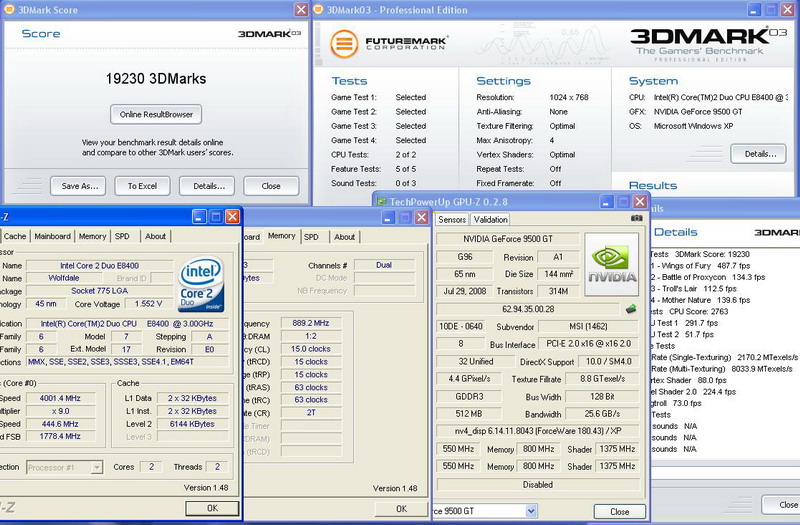Image resolution: width=800 pixels, height=525 pixels.
Task: Click the To Excel button
Action: pyautogui.click(x=142, y=186)
